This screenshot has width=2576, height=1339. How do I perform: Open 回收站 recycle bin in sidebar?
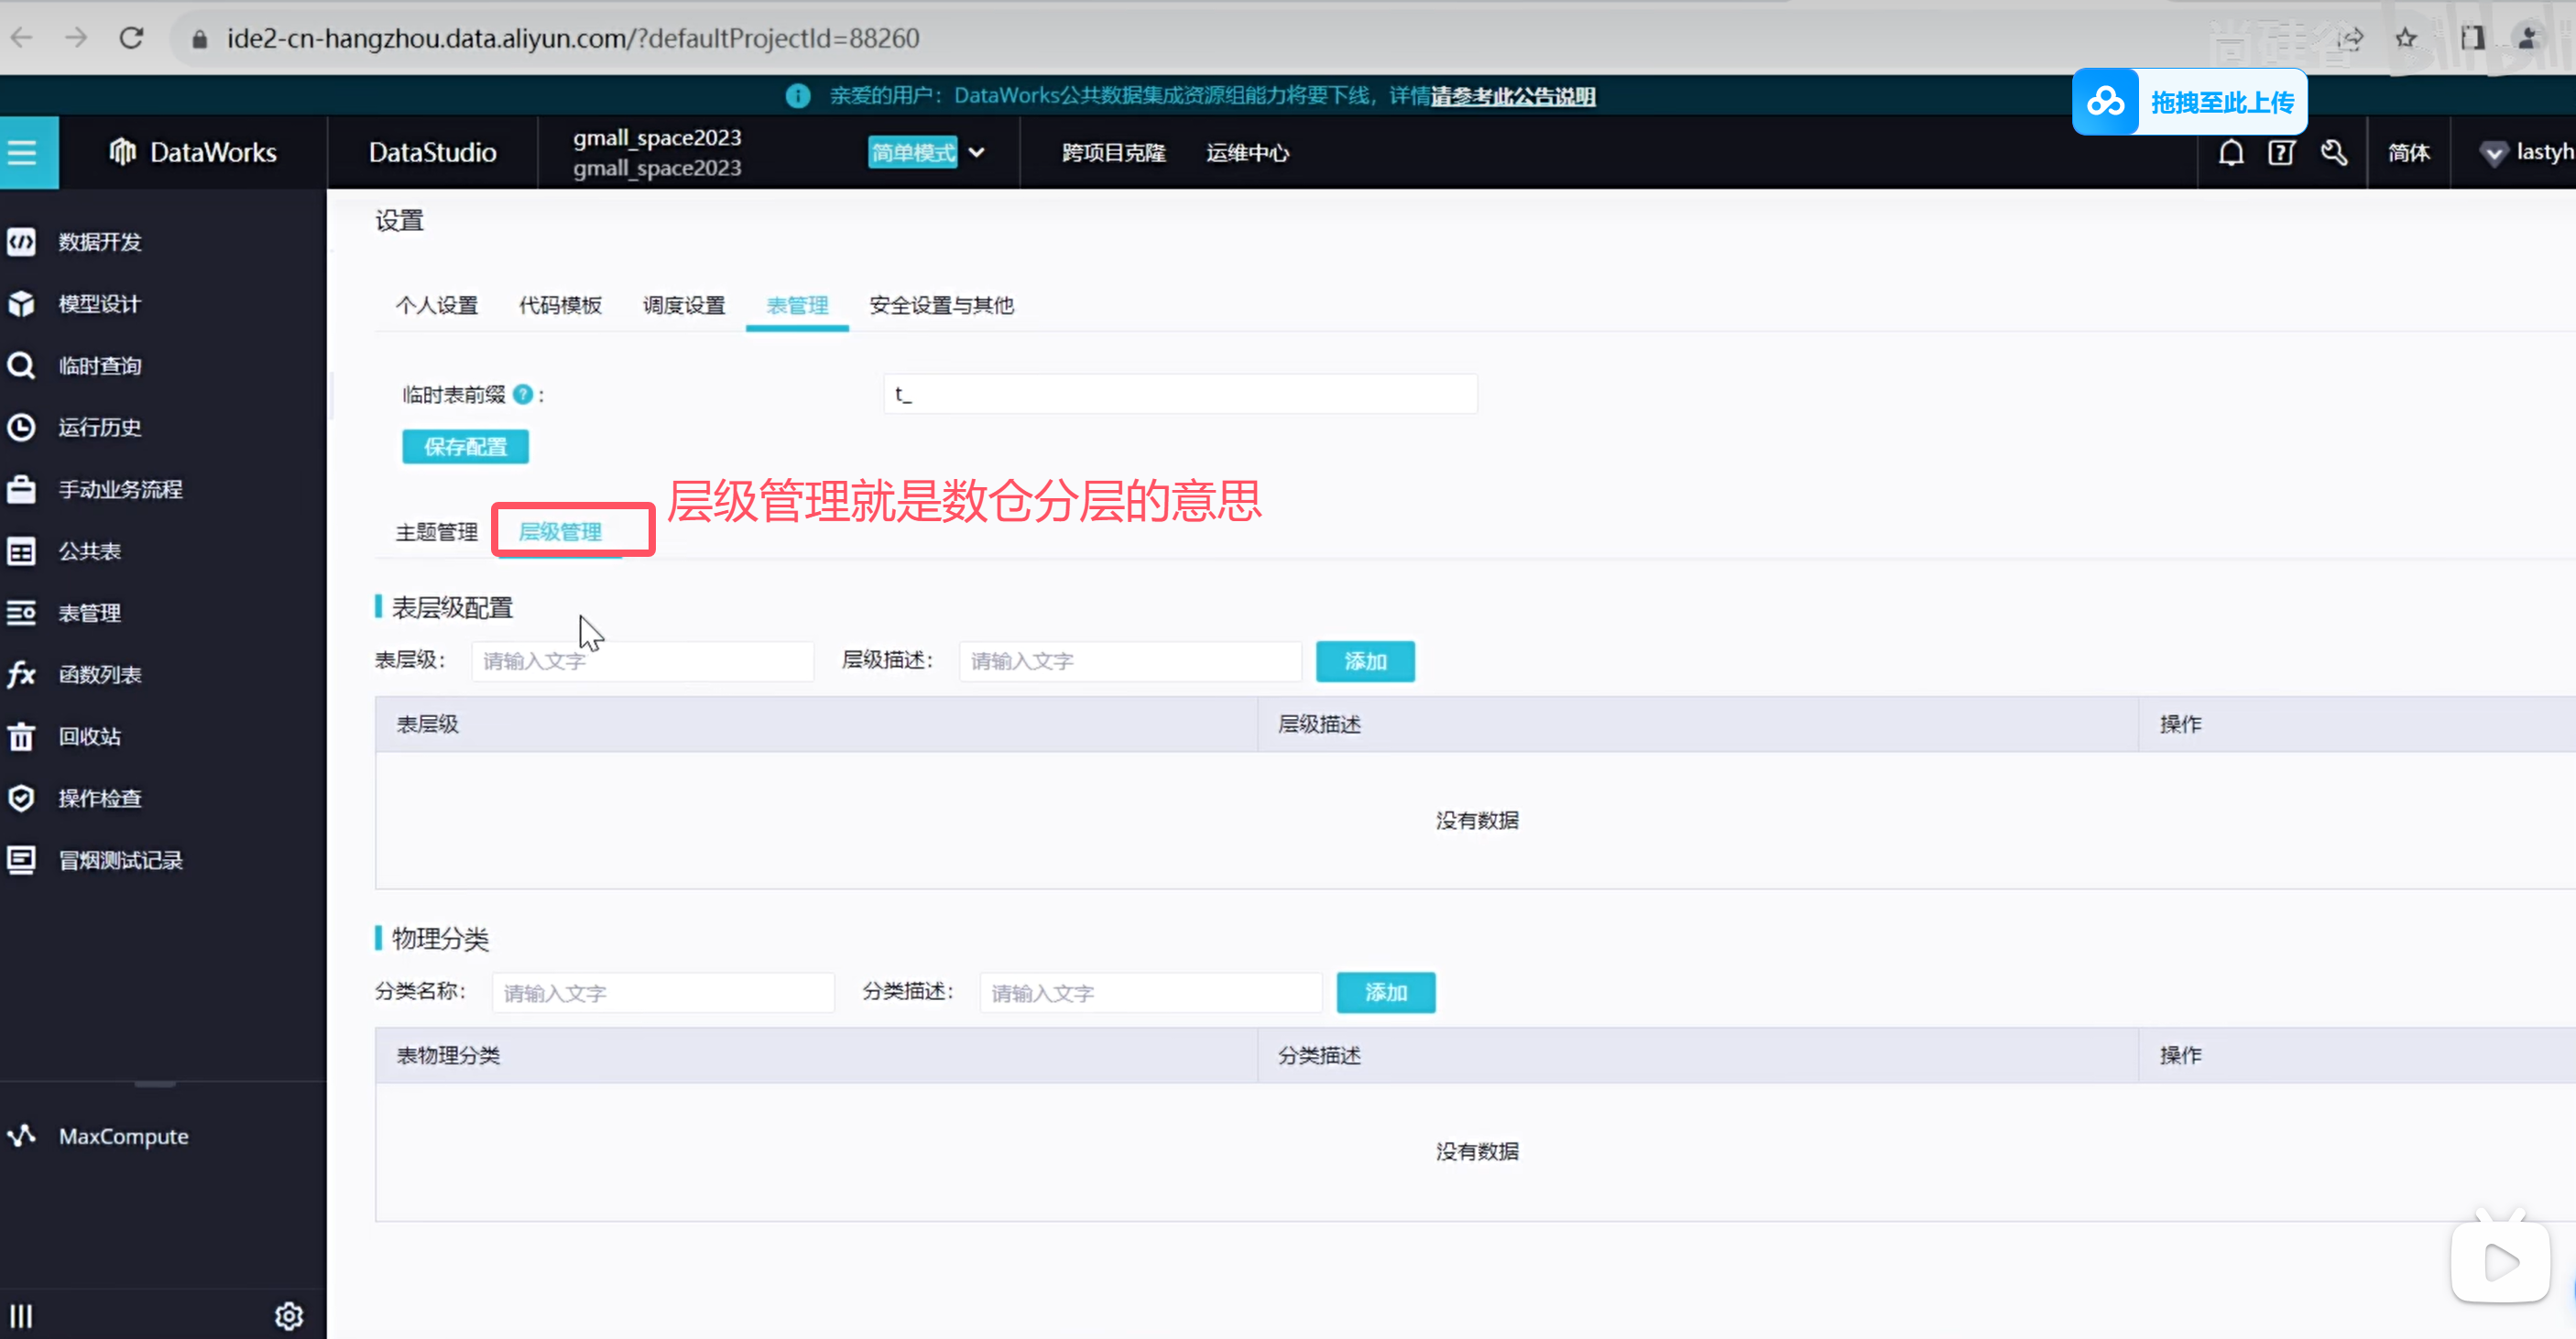89,736
